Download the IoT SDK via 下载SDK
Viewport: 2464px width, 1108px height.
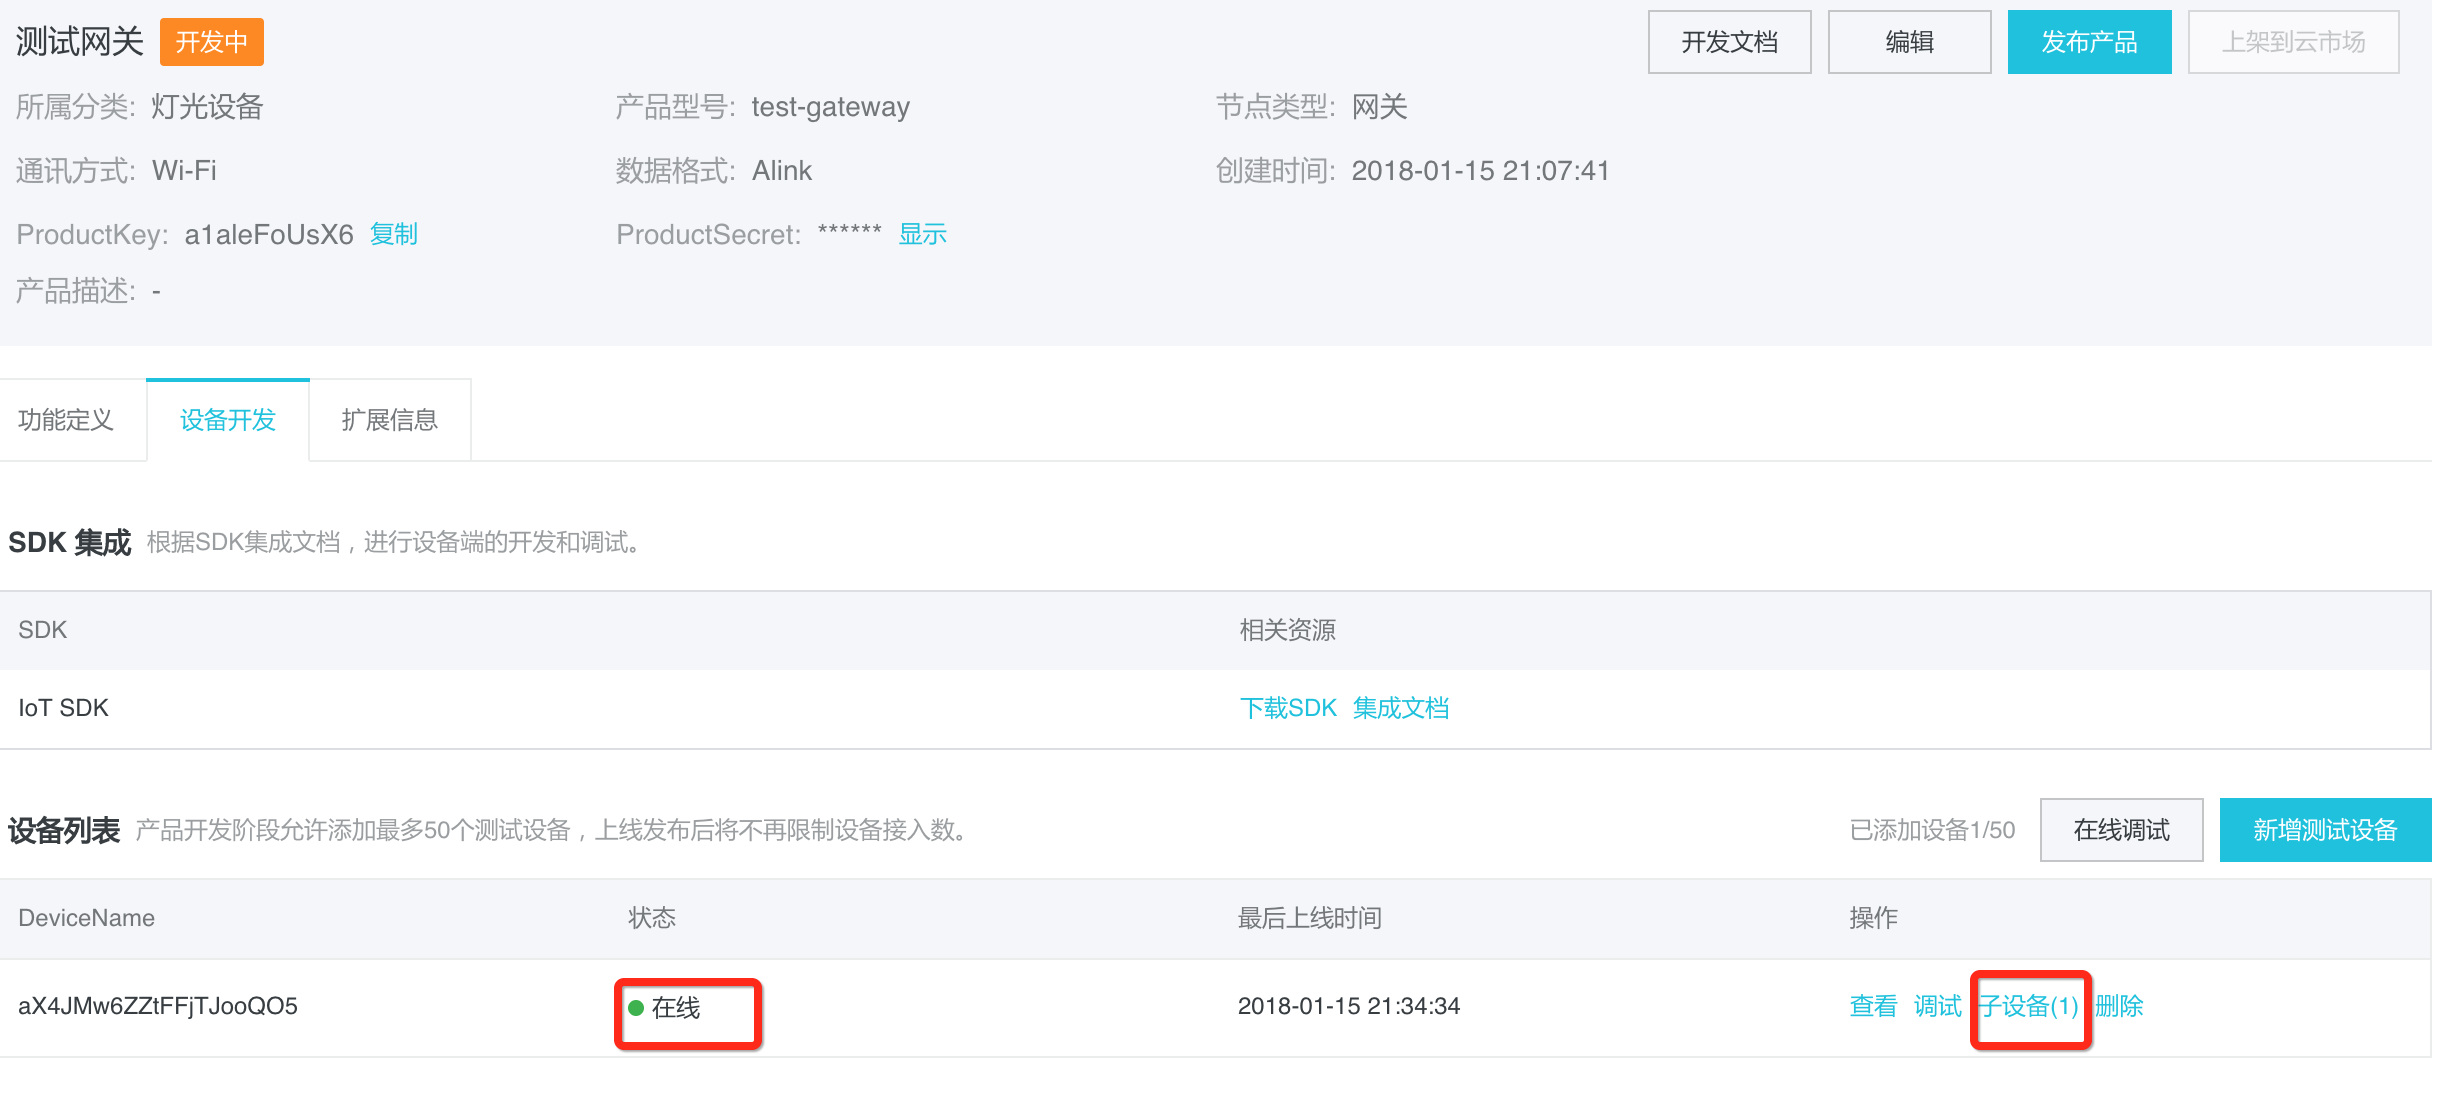[x=1288, y=708]
